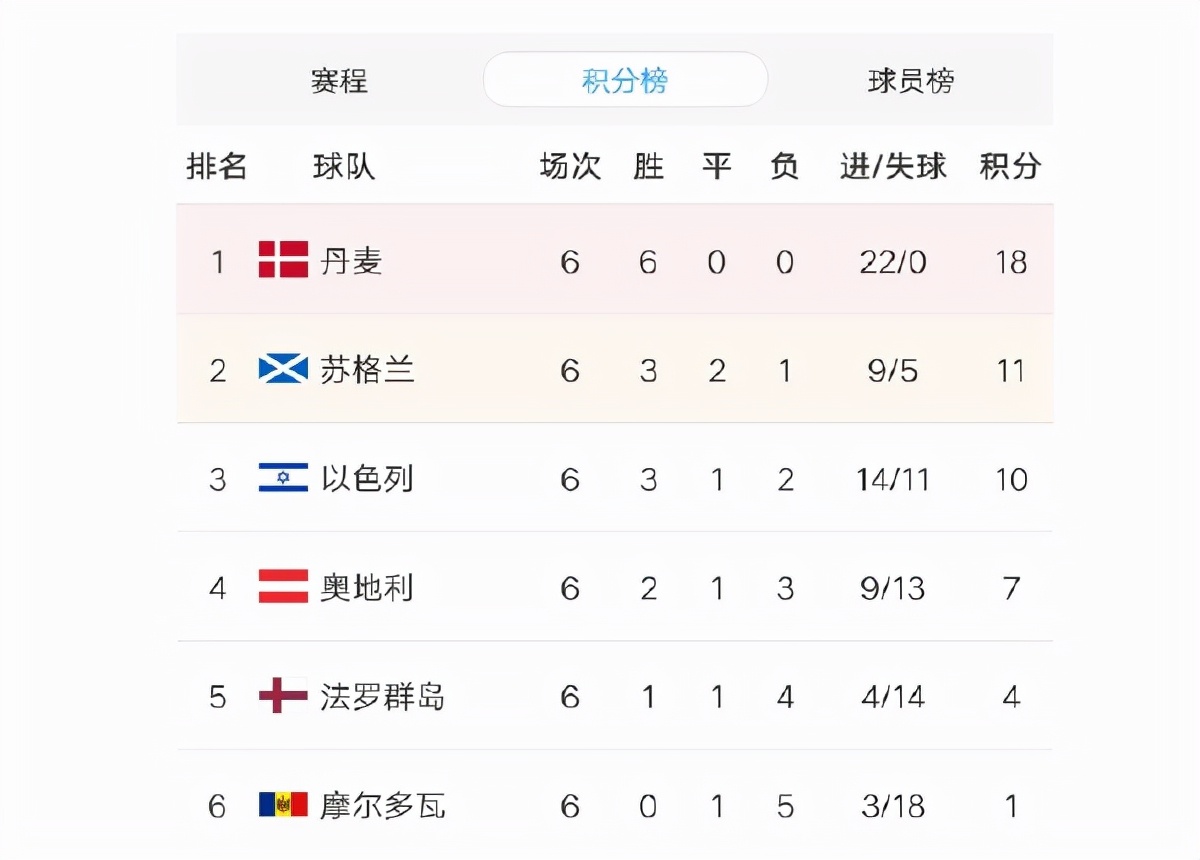Click the Denmark flag icon
Image resolution: width=1200 pixels, height=860 pixels.
tap(283, 260)
